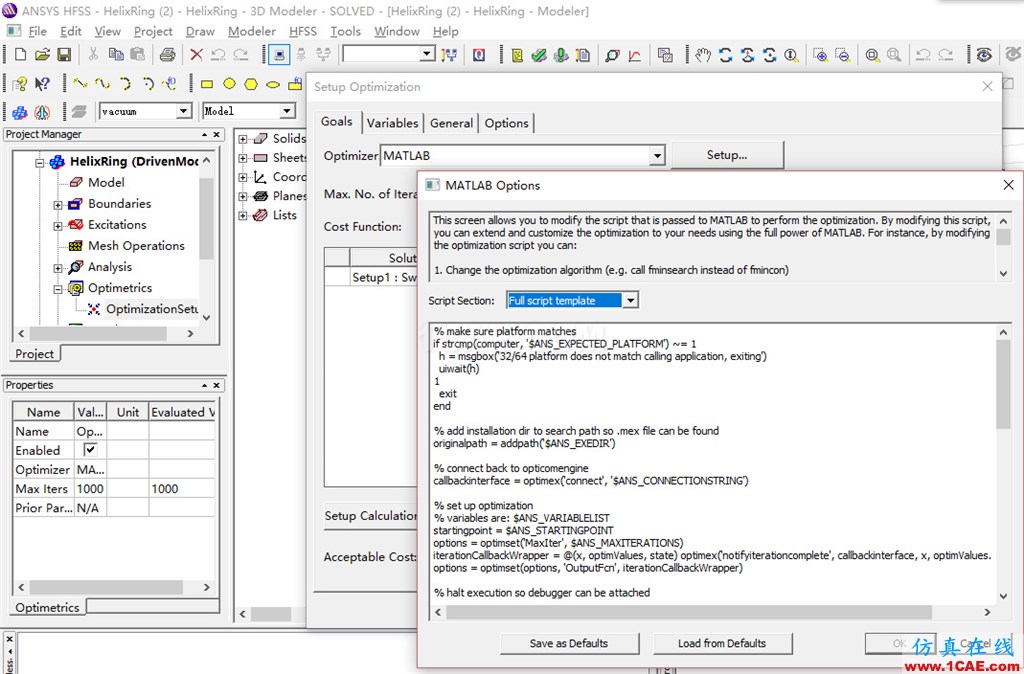The width and height of the screenshot is (1024, 674).
Task: Click the blue cubes icon in third toolbar
Action: 20,112
